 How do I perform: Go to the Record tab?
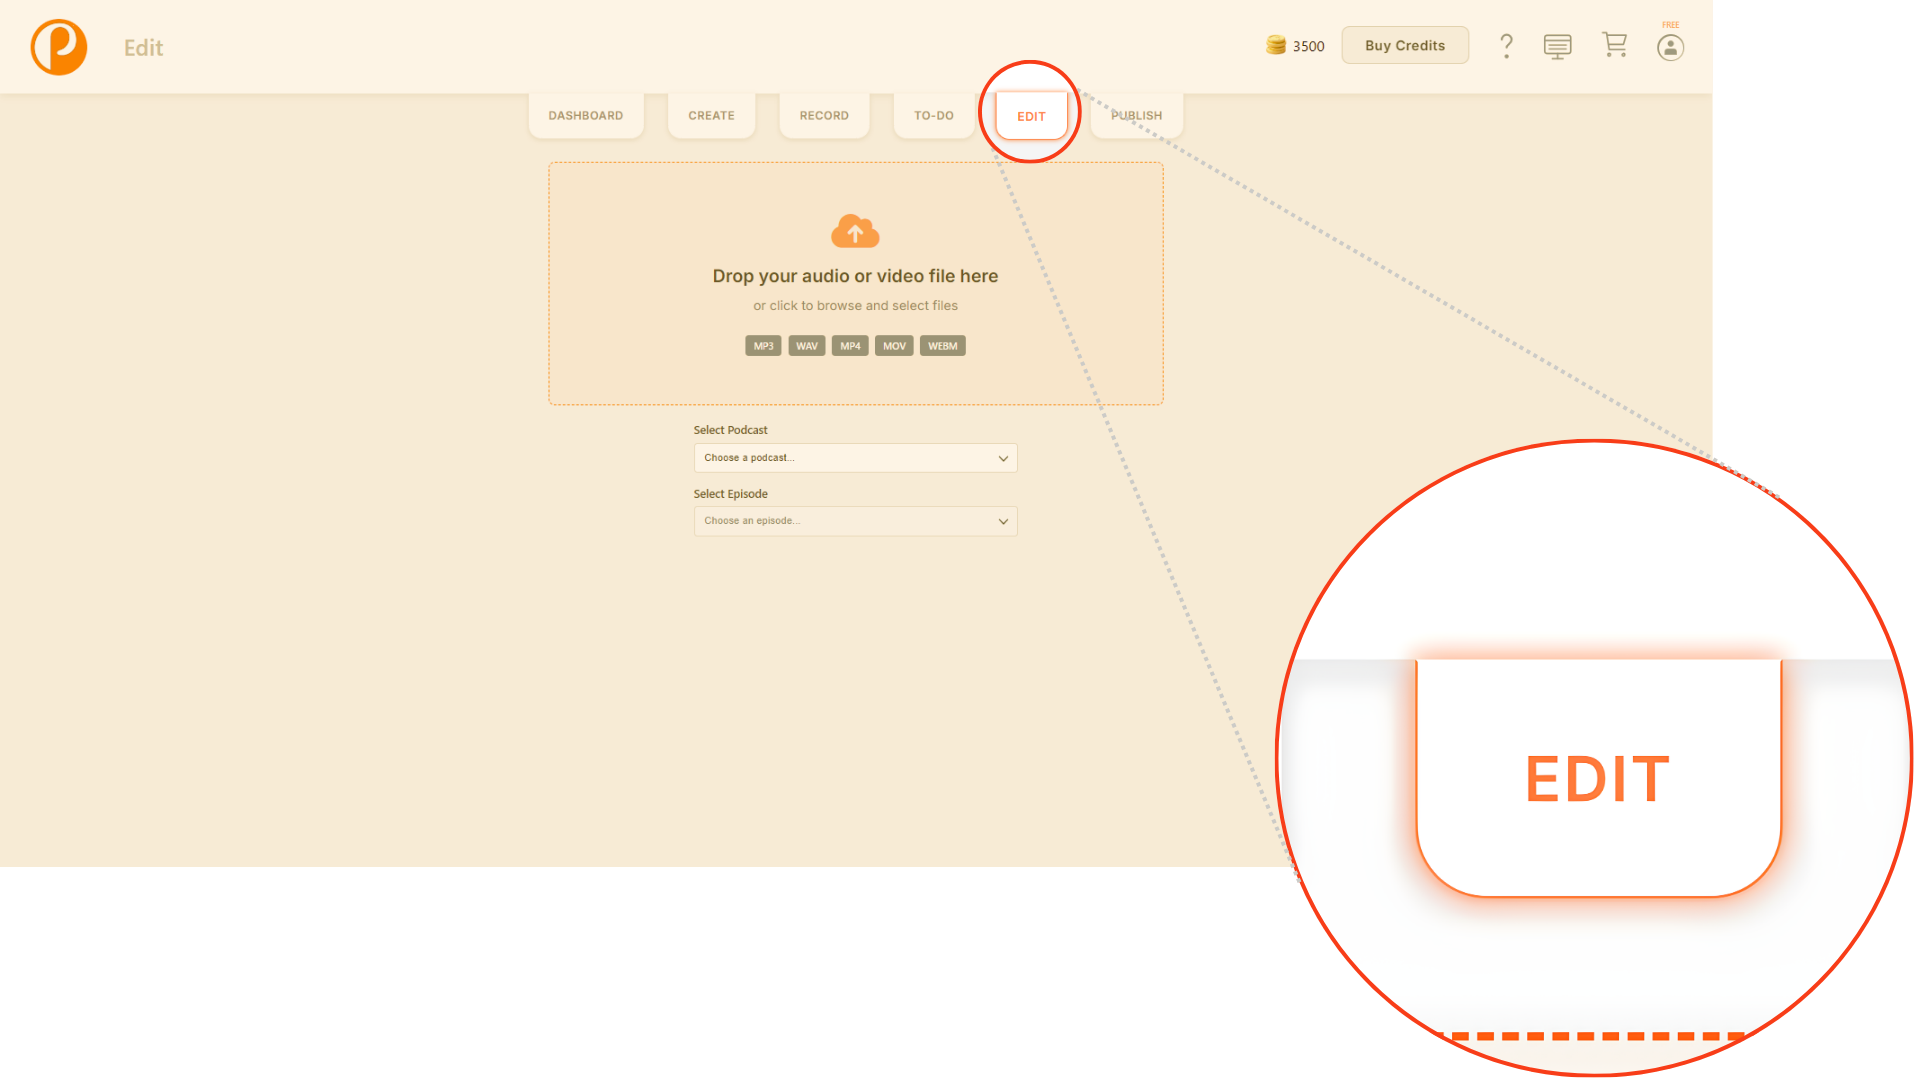click(x=824, y=116)
